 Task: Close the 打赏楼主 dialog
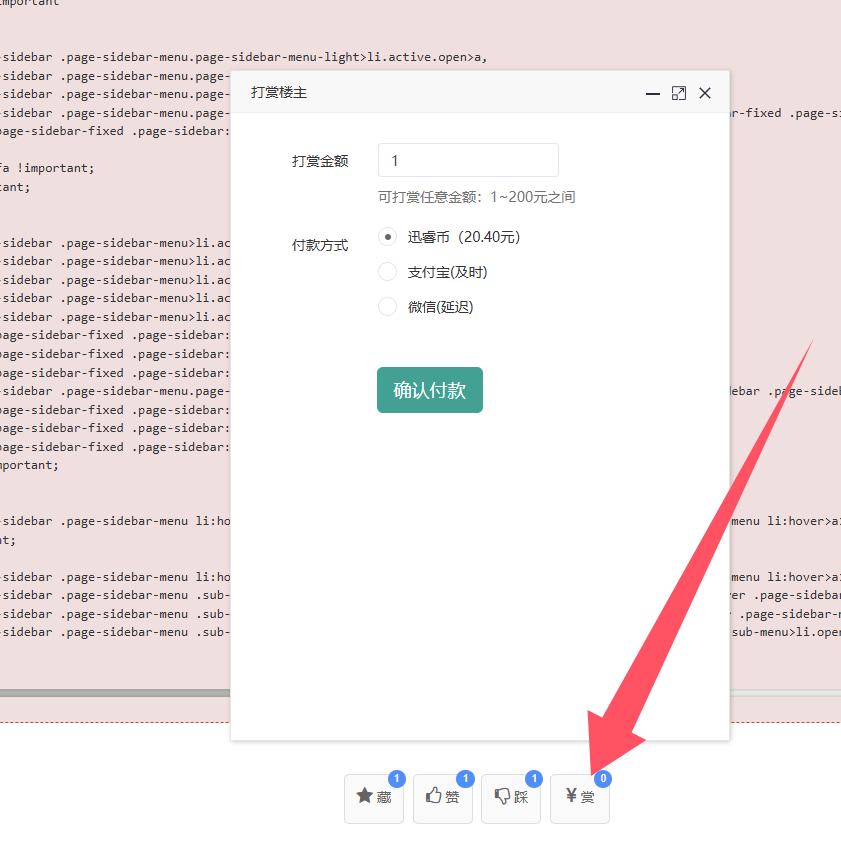click(x=705, y=93)
